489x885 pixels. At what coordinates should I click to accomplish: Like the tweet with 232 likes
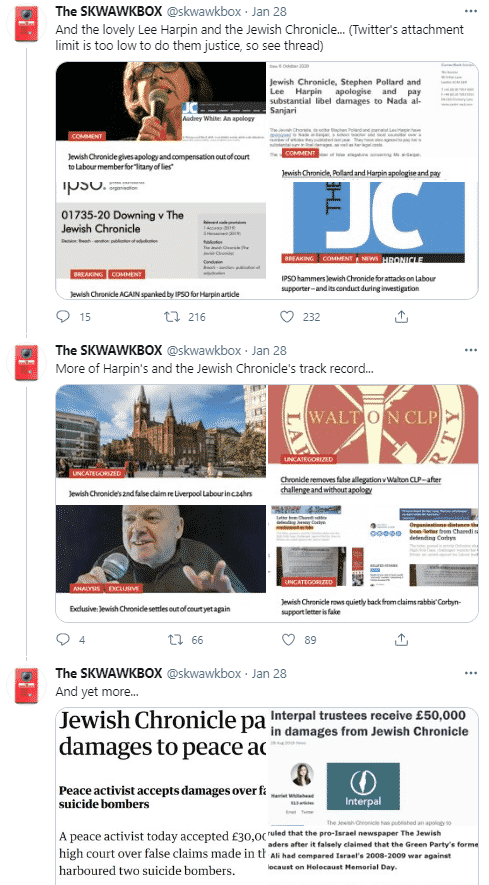coord(287,317)
